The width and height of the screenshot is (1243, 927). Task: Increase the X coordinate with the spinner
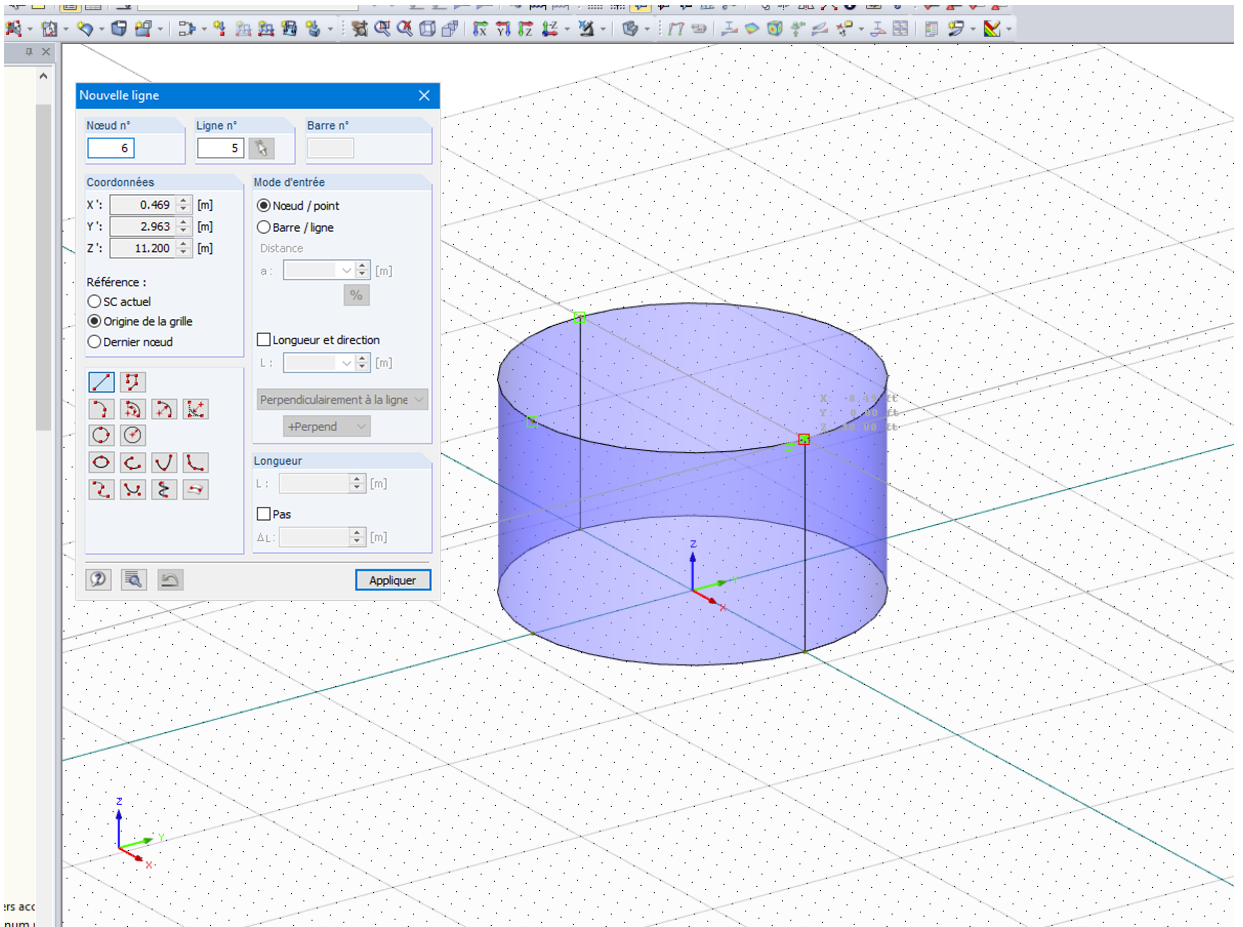[x=183, y=201]
